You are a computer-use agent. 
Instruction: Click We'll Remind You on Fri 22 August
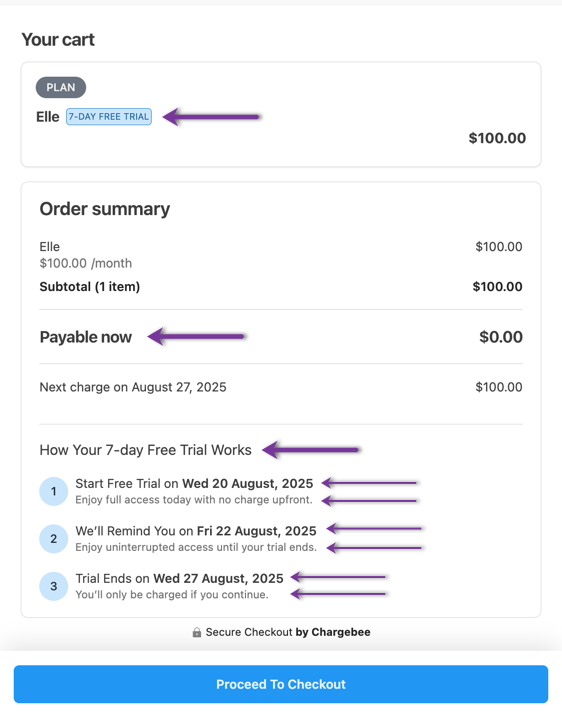(x=196, y=531)
